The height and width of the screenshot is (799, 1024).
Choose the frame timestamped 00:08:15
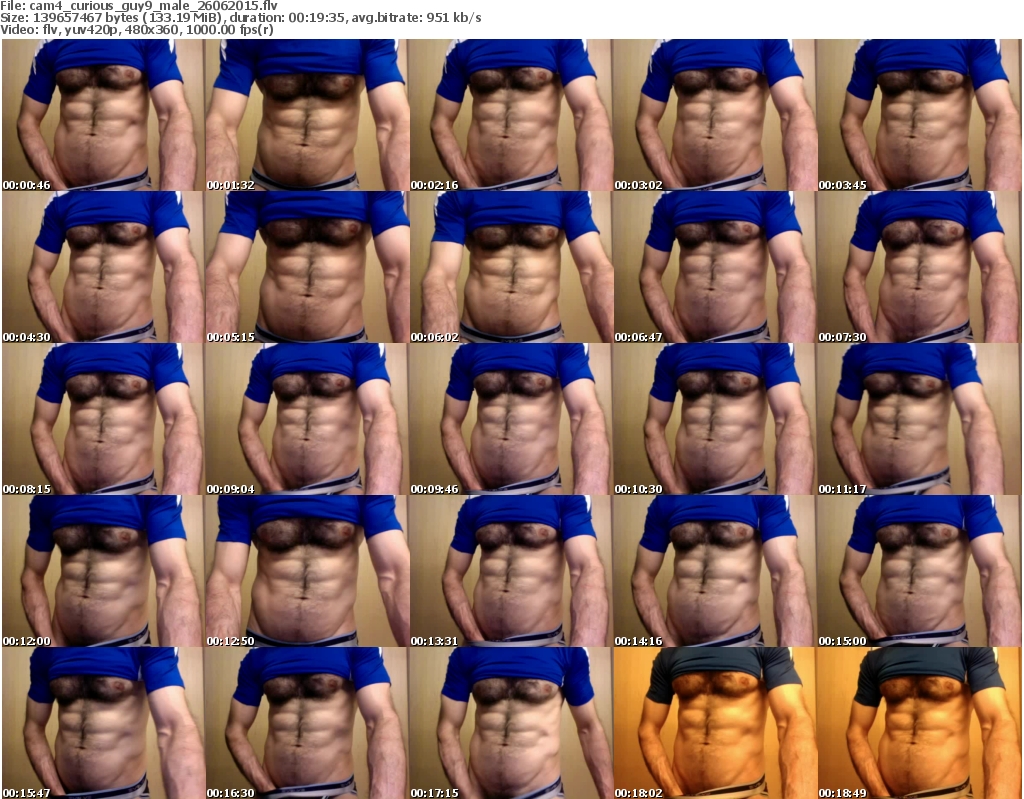click(102, 419)
